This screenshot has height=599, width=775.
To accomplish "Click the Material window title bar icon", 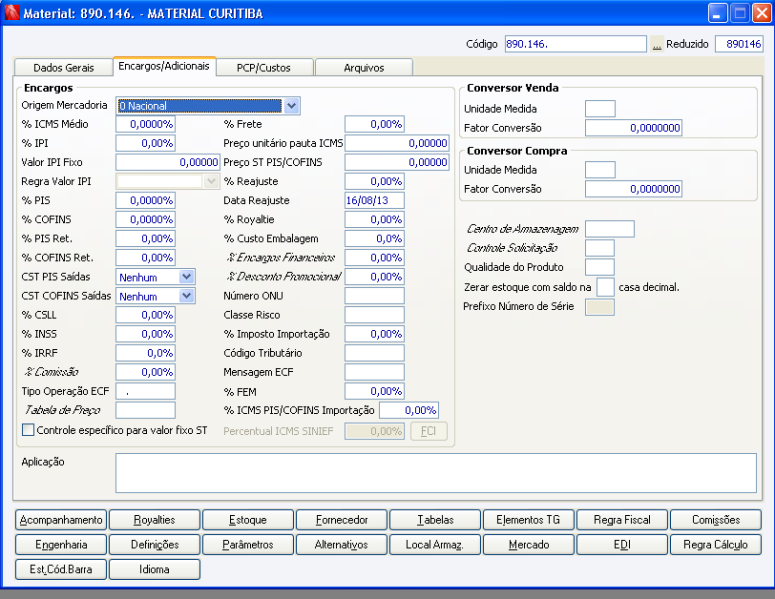I will click(12, 12).
